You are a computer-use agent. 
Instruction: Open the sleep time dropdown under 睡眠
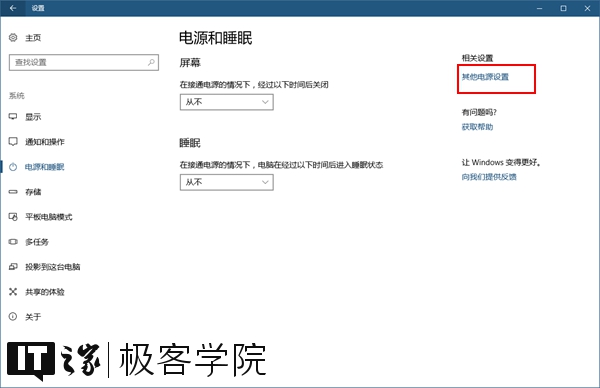point(227,182)
